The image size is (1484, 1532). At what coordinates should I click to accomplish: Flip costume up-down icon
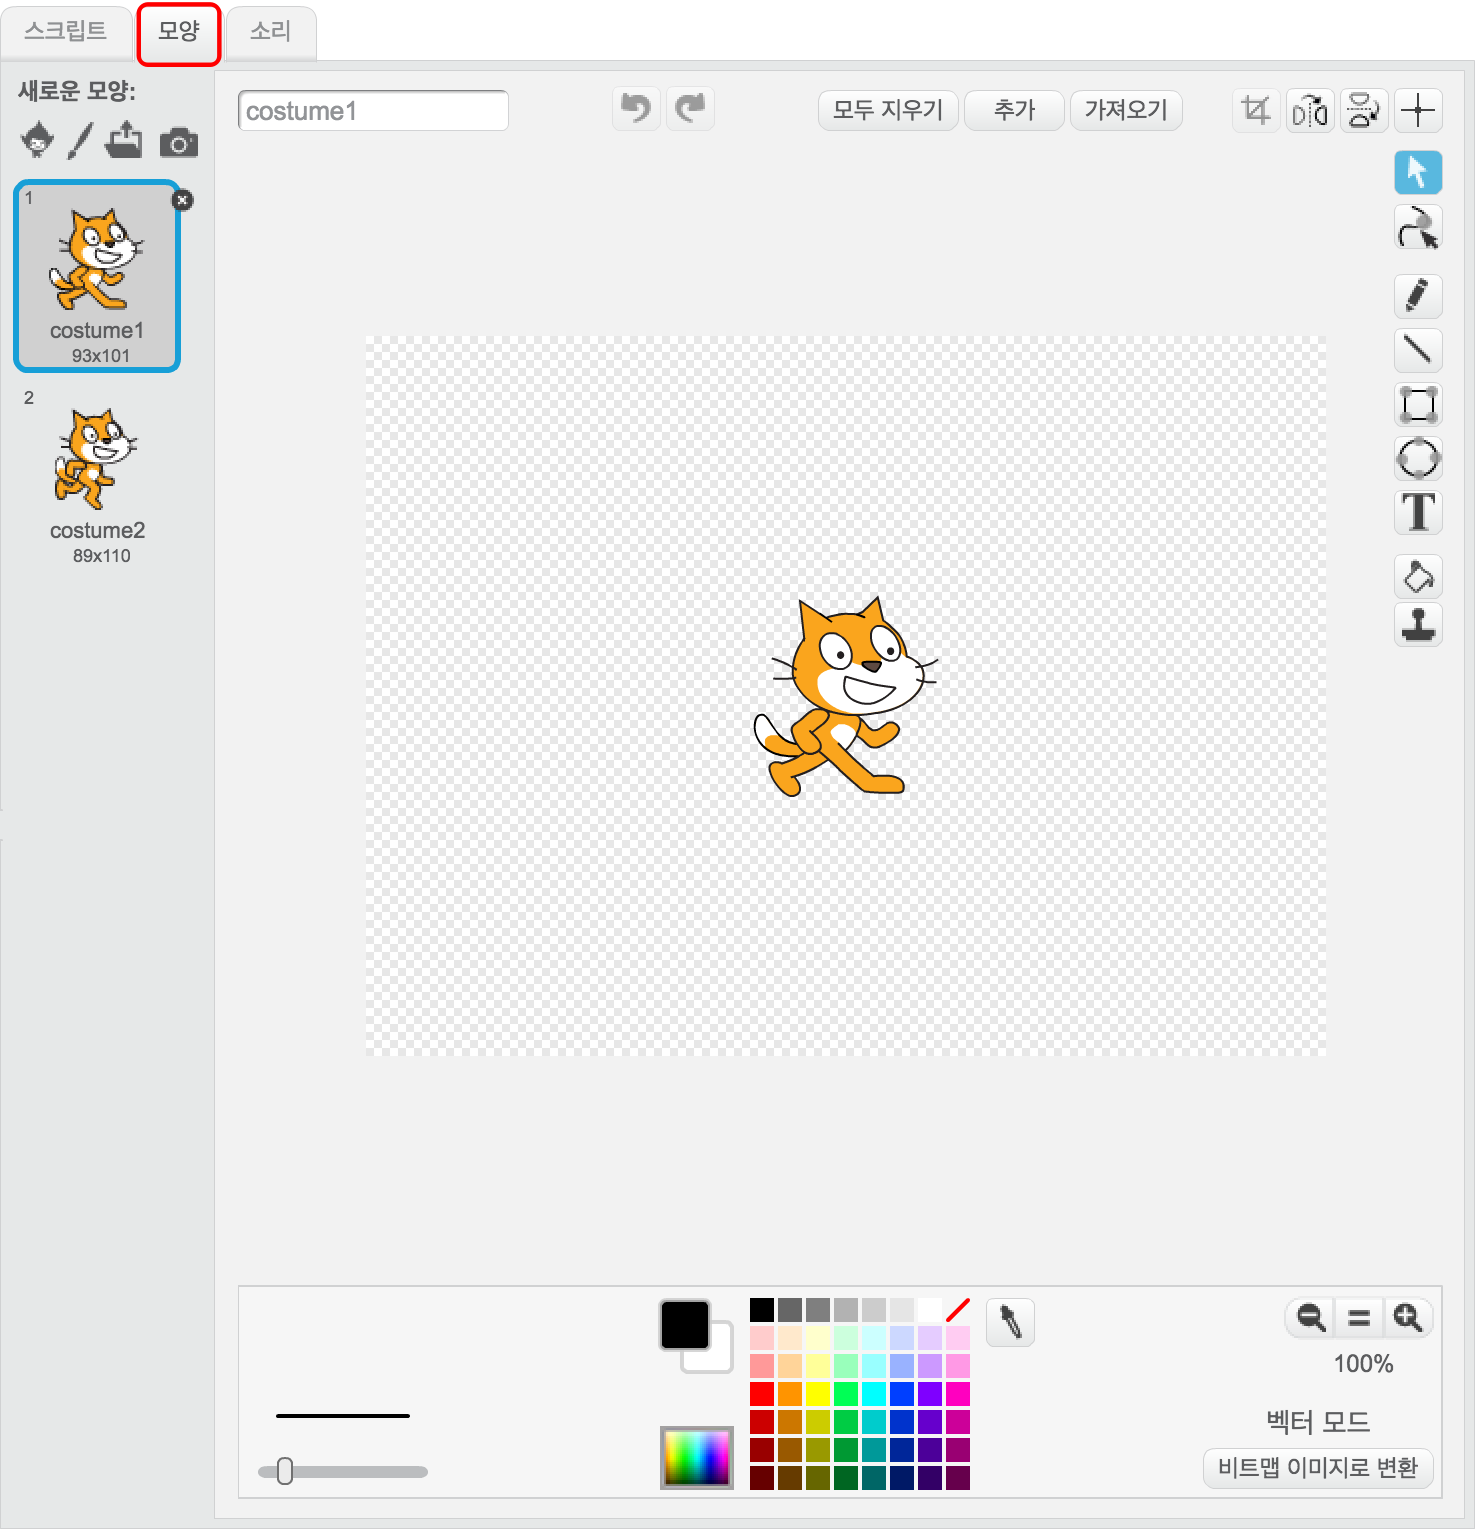click(x=1364, y=110)
